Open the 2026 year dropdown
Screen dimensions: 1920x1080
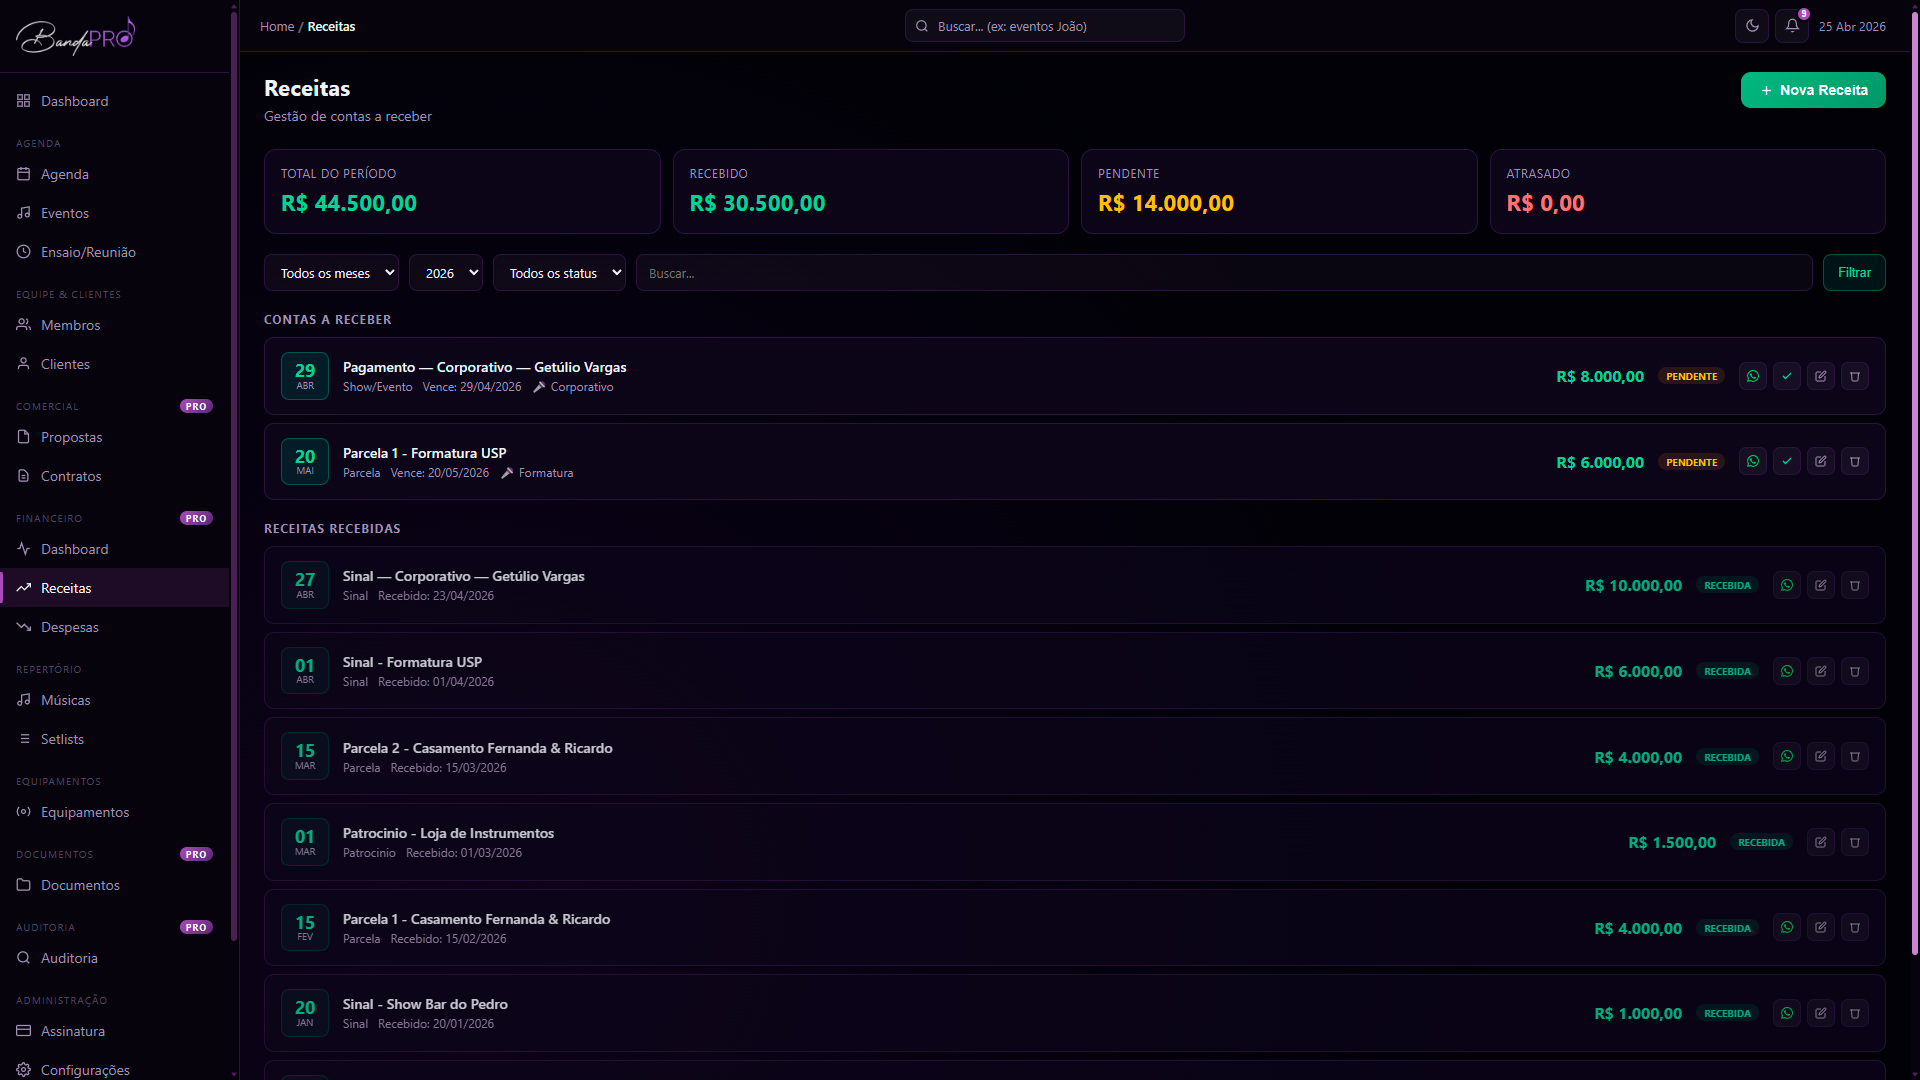tap(446, 273)
